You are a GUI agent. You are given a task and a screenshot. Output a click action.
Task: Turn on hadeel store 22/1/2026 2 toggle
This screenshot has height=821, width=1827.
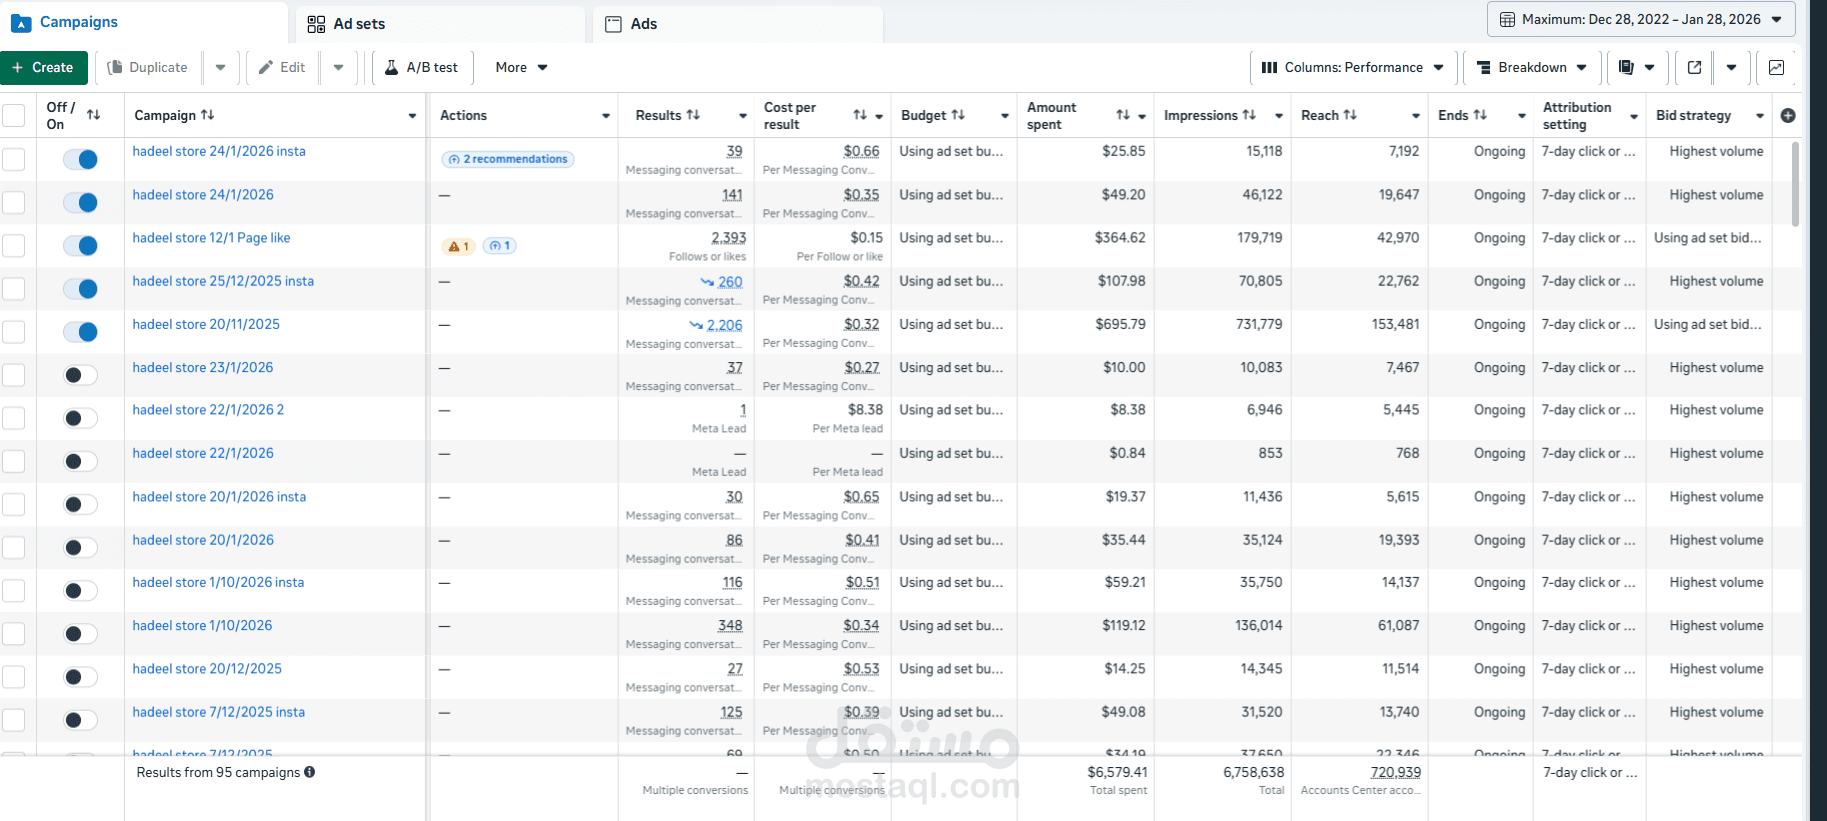pos(80,418)
